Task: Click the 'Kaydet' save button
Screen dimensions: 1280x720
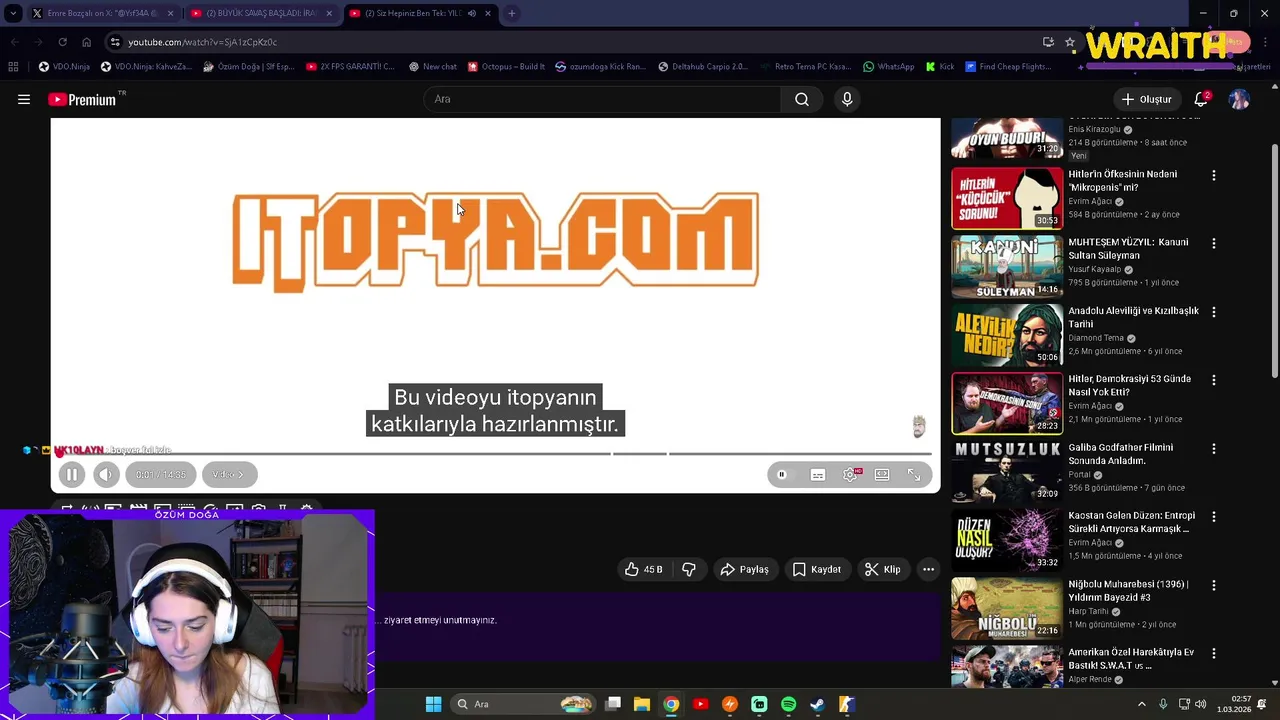Action: coord(817,569)
